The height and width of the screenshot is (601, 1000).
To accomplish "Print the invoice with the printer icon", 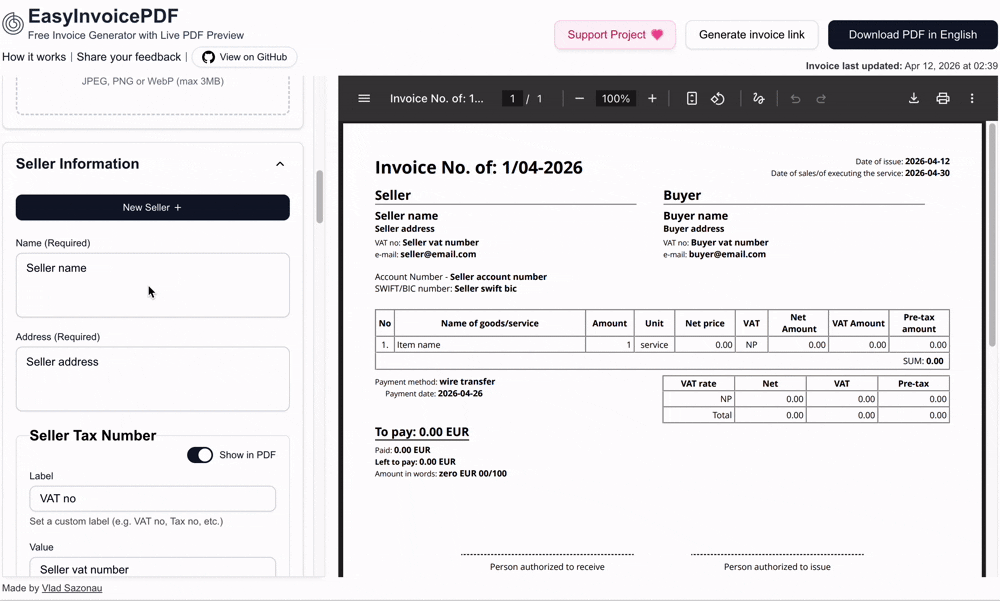I will click(x=943, y=98).
